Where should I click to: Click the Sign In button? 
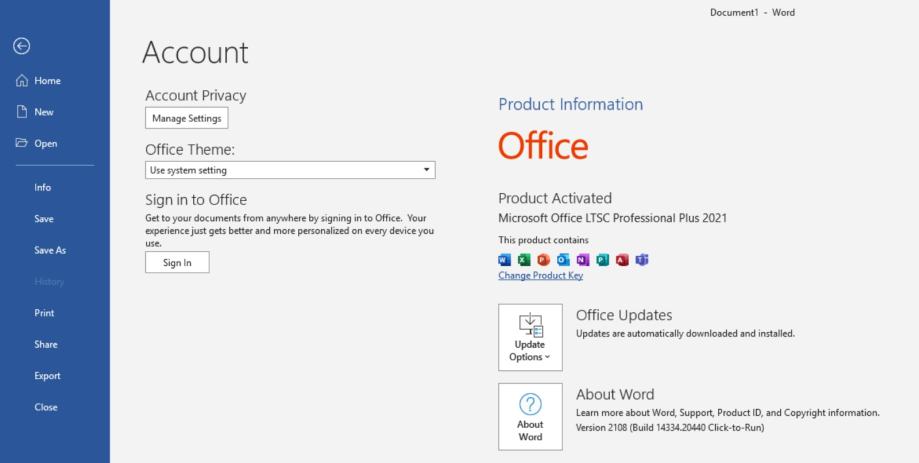[x=177, y=263]
